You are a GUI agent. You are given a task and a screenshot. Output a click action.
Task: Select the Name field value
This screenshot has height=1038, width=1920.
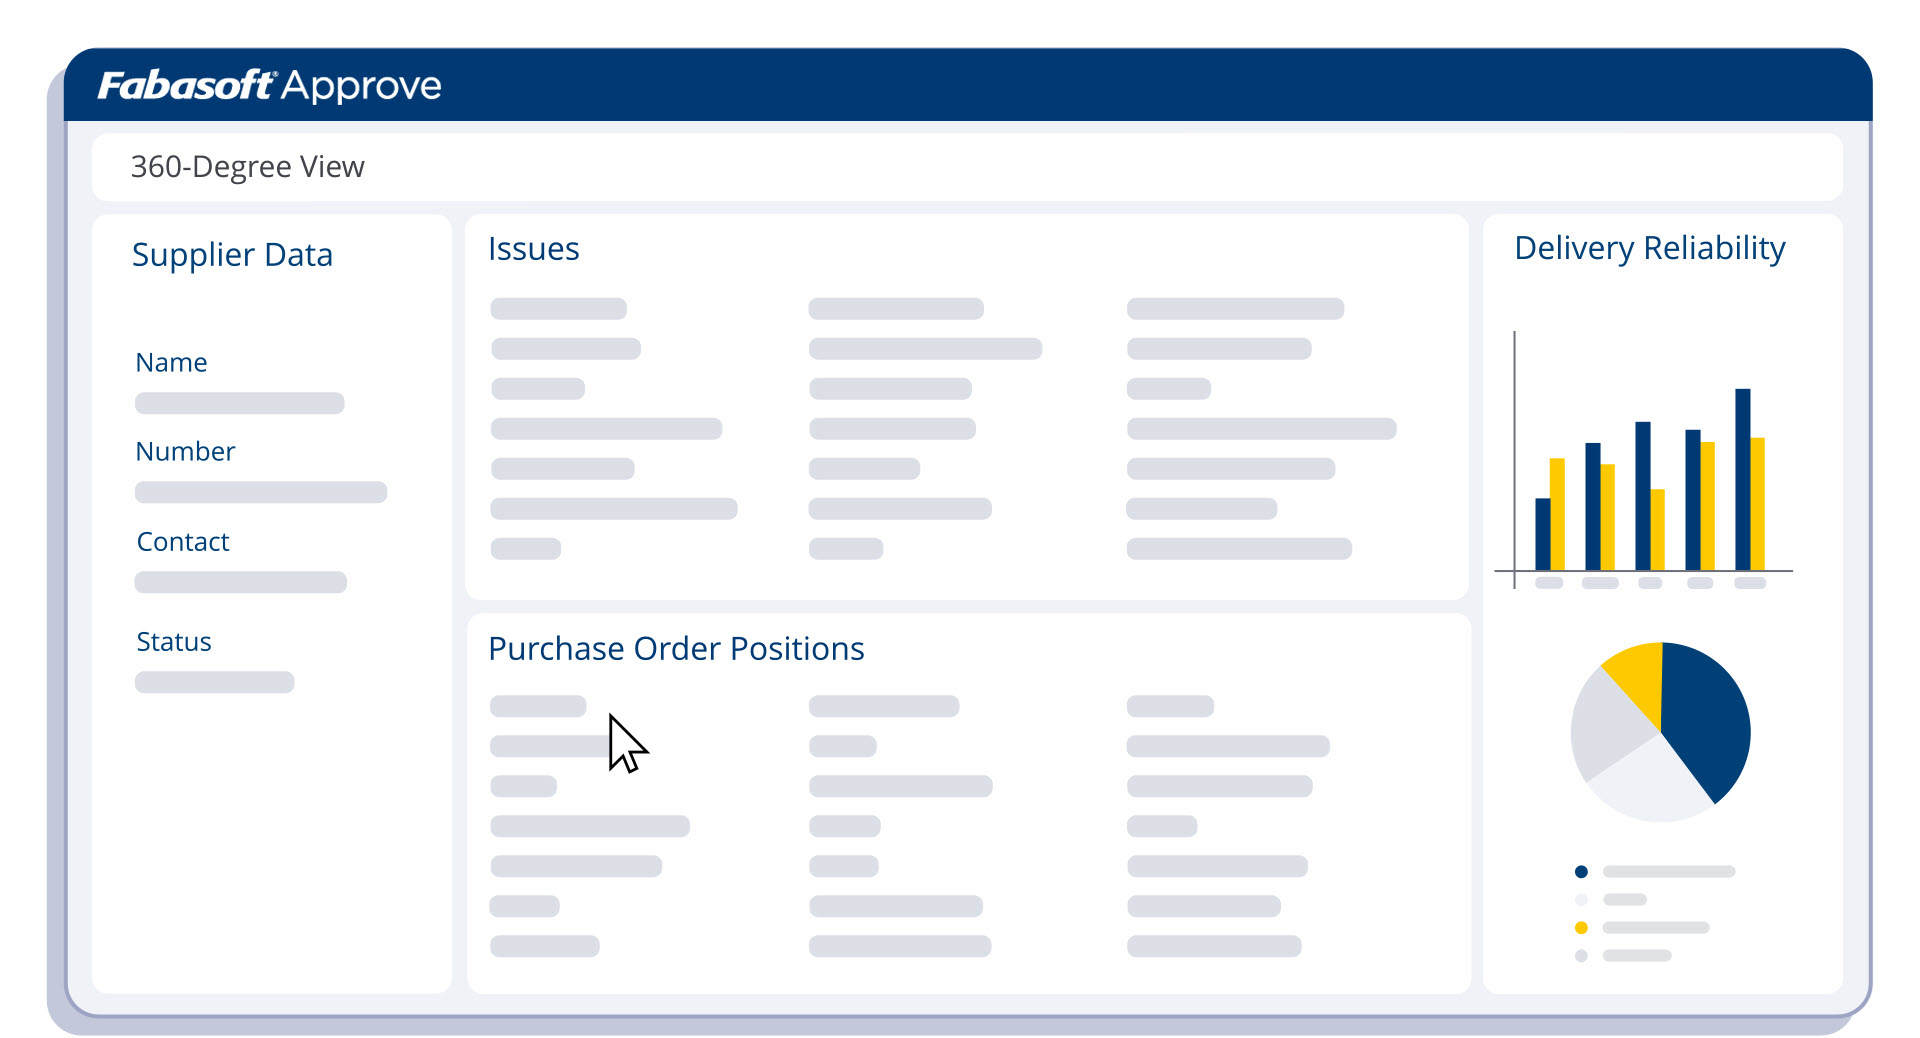coord(240,403)
